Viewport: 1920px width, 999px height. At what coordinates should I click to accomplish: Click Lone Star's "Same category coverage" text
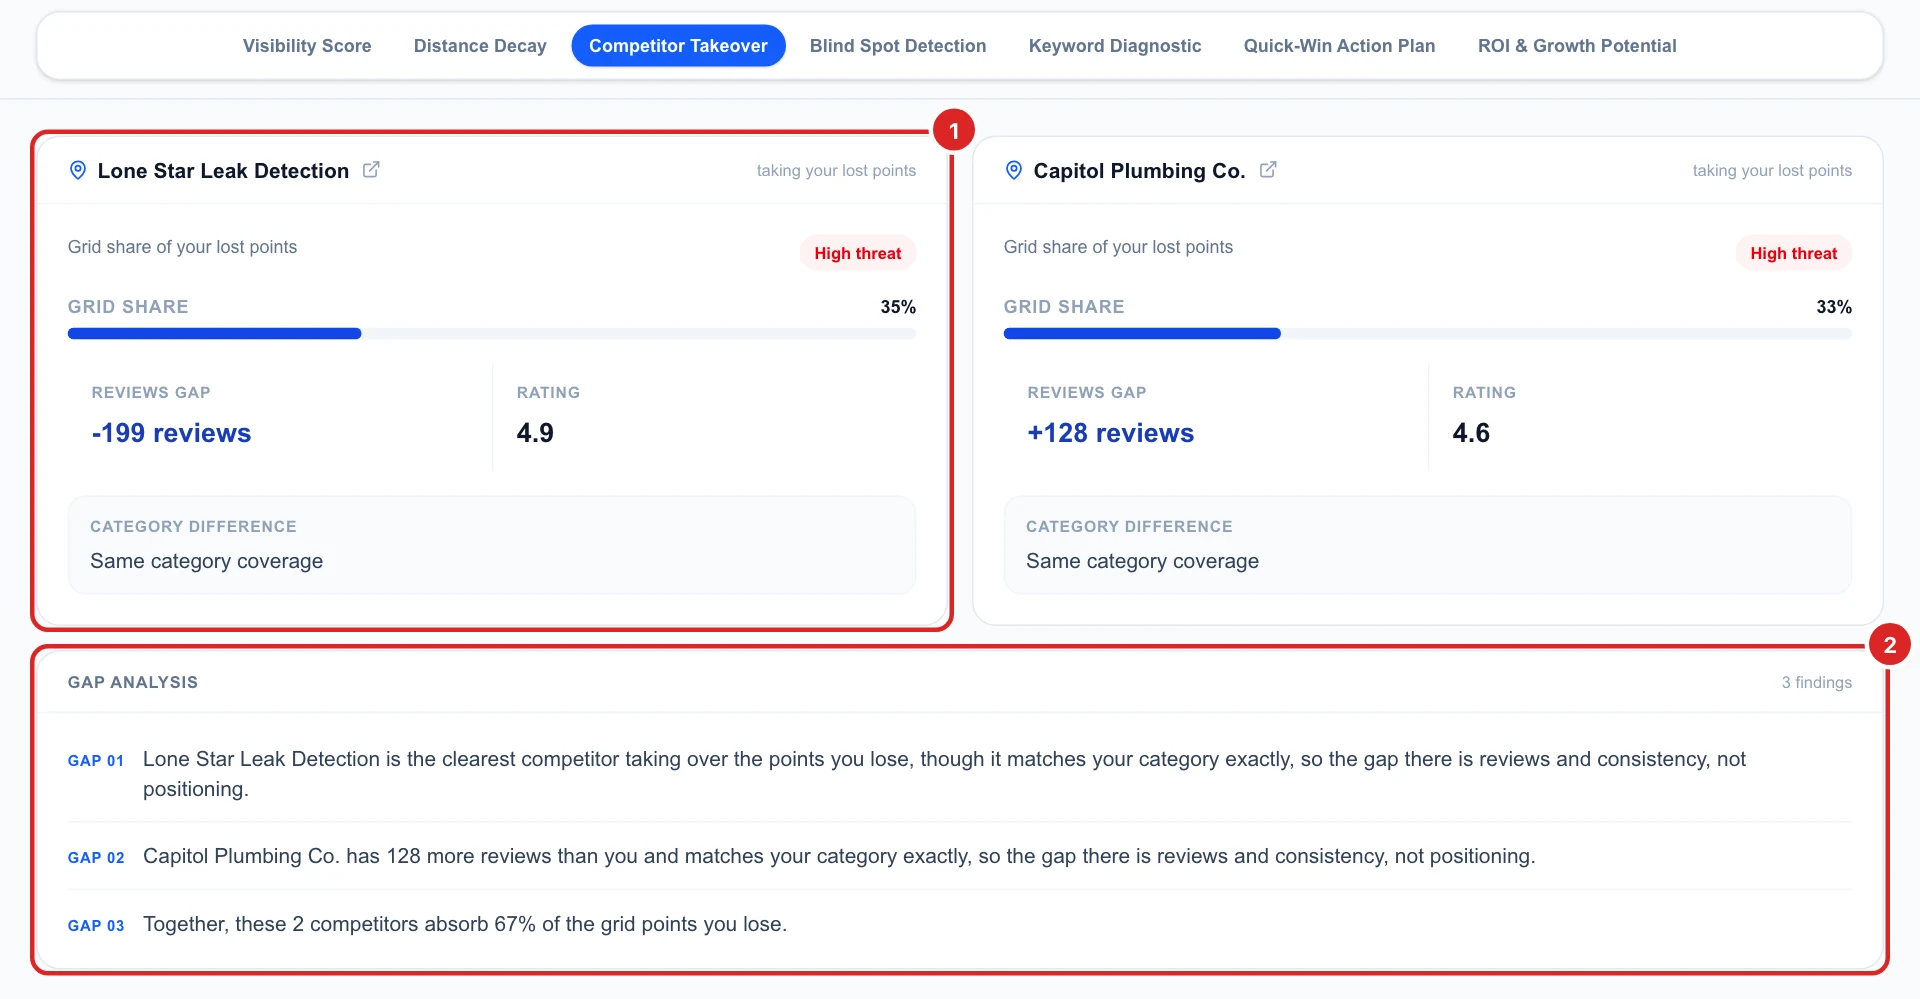pos(206,561)
